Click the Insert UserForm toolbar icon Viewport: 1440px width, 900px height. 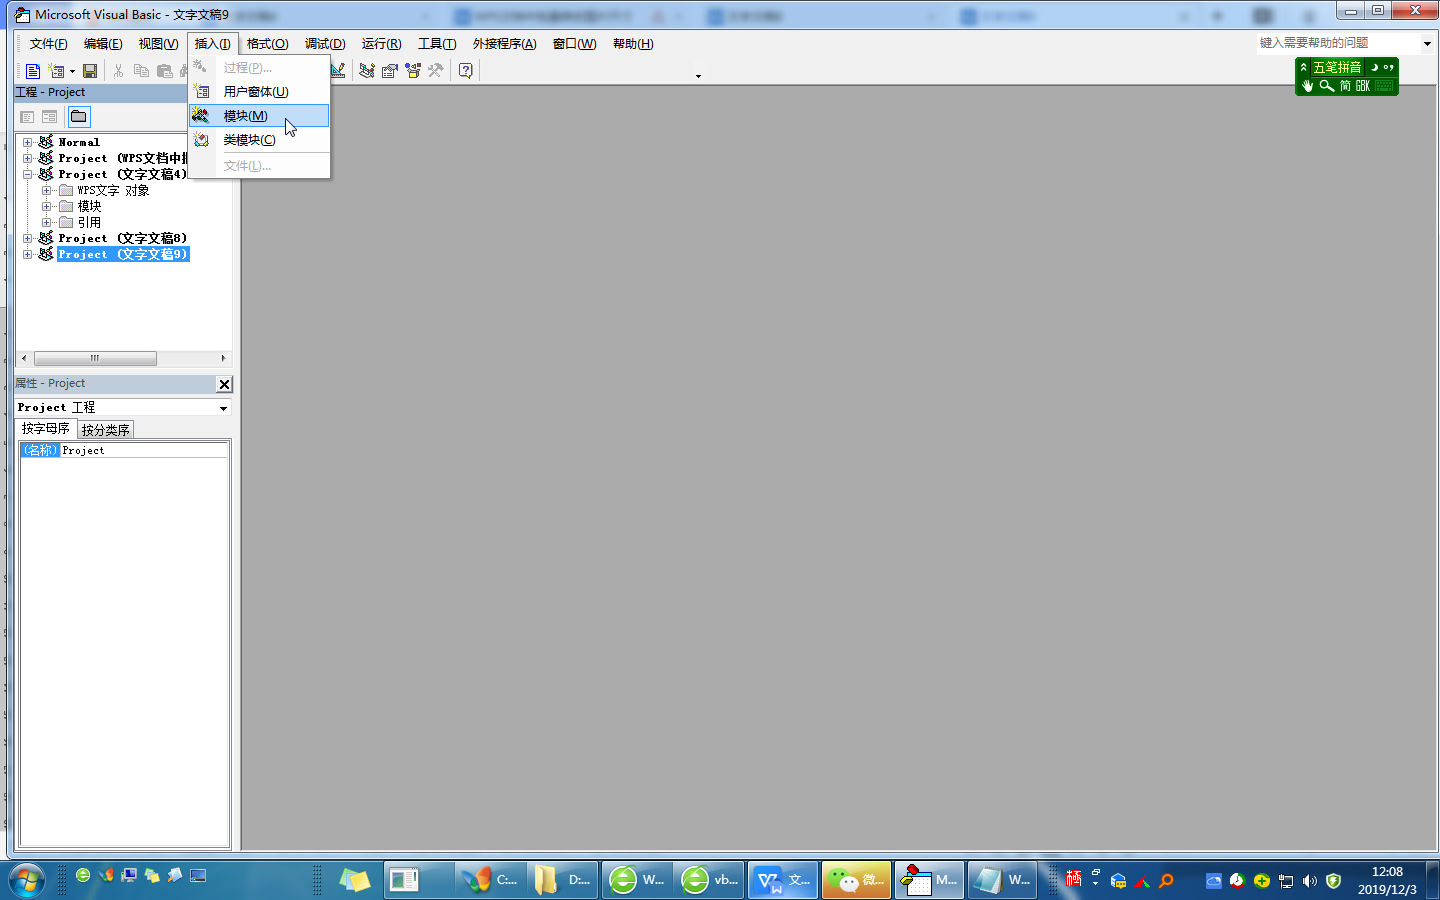tap(57, 71)
